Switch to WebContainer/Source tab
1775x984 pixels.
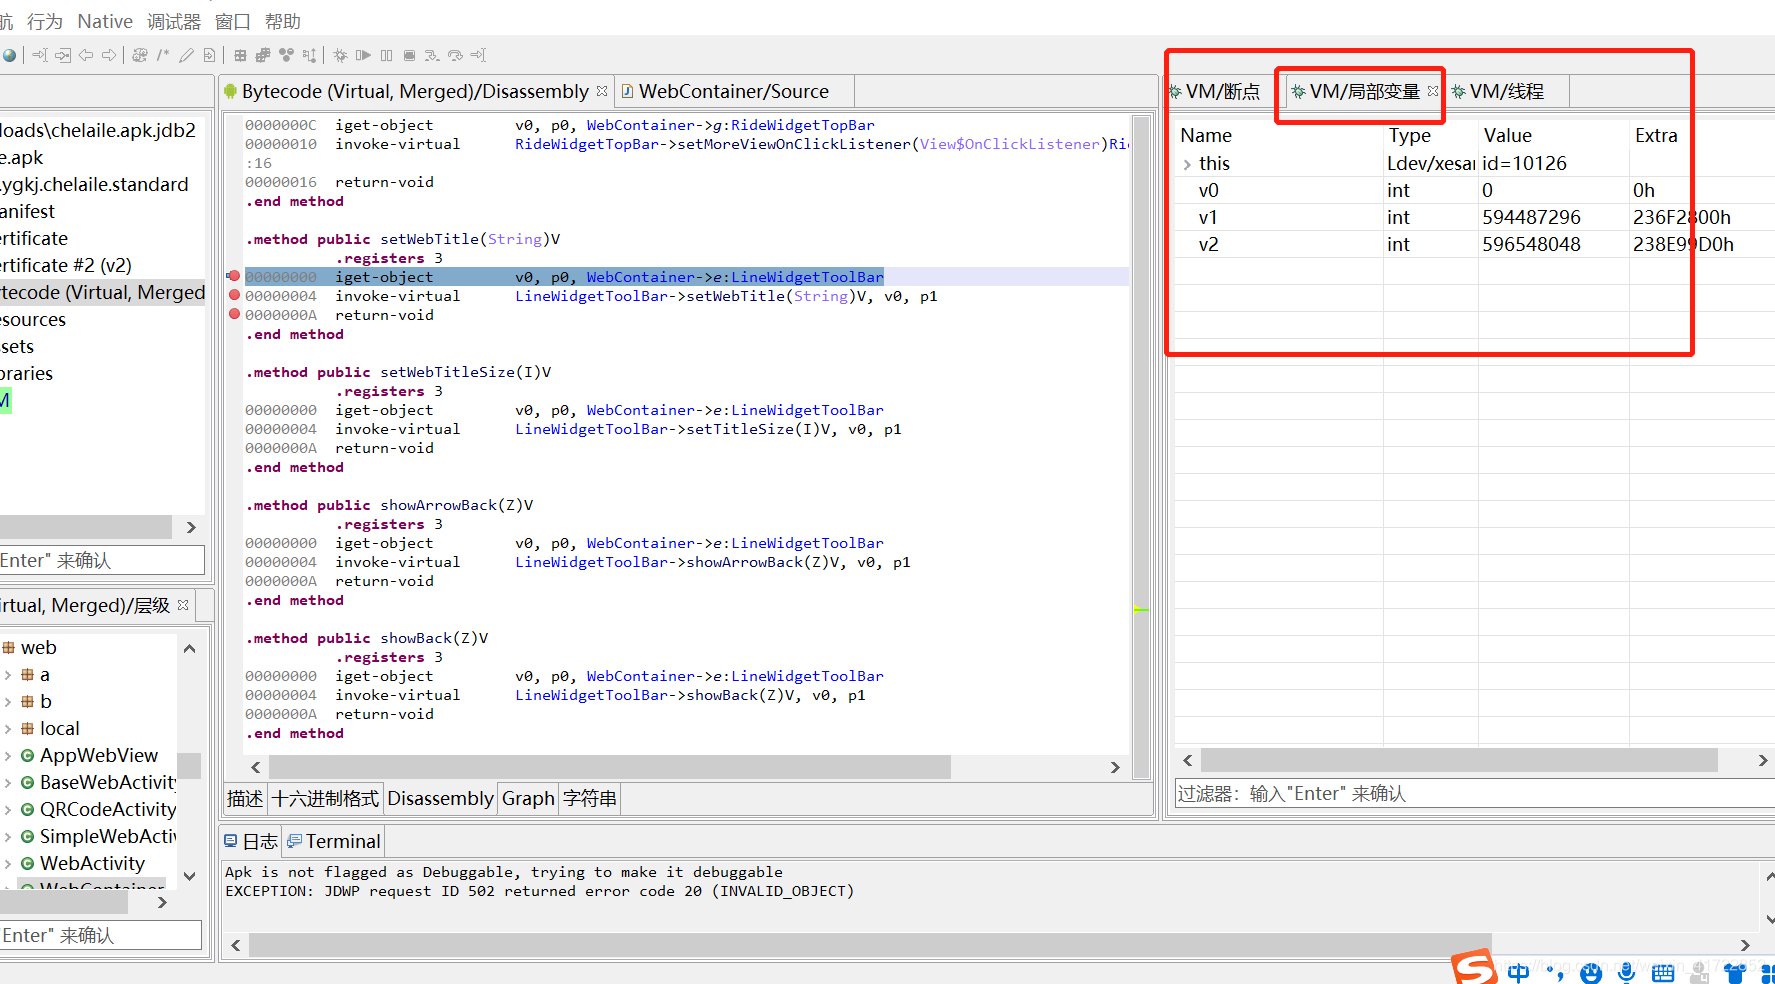coord(734,91)
